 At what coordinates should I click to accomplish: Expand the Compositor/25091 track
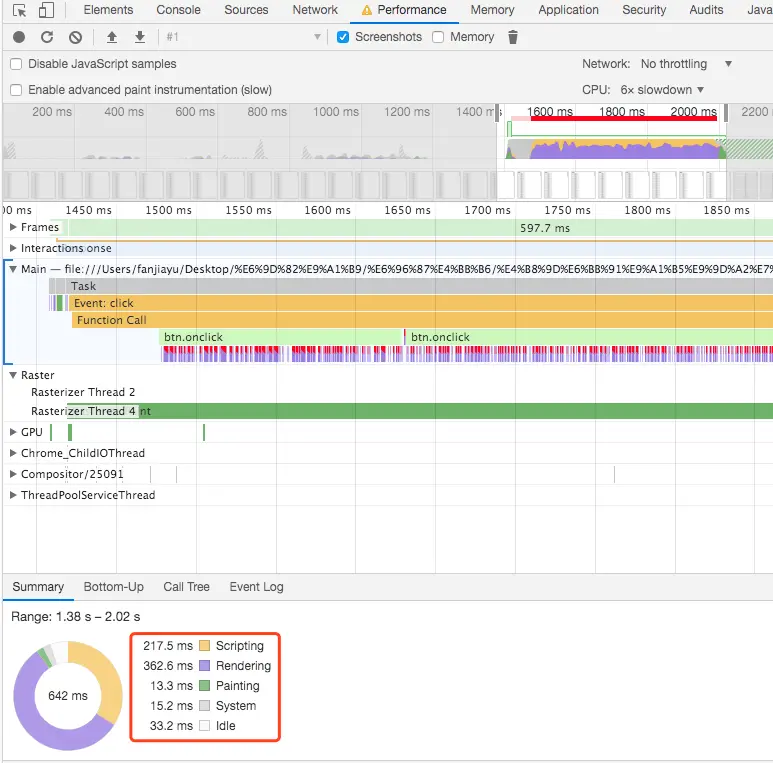click(13, 474)
